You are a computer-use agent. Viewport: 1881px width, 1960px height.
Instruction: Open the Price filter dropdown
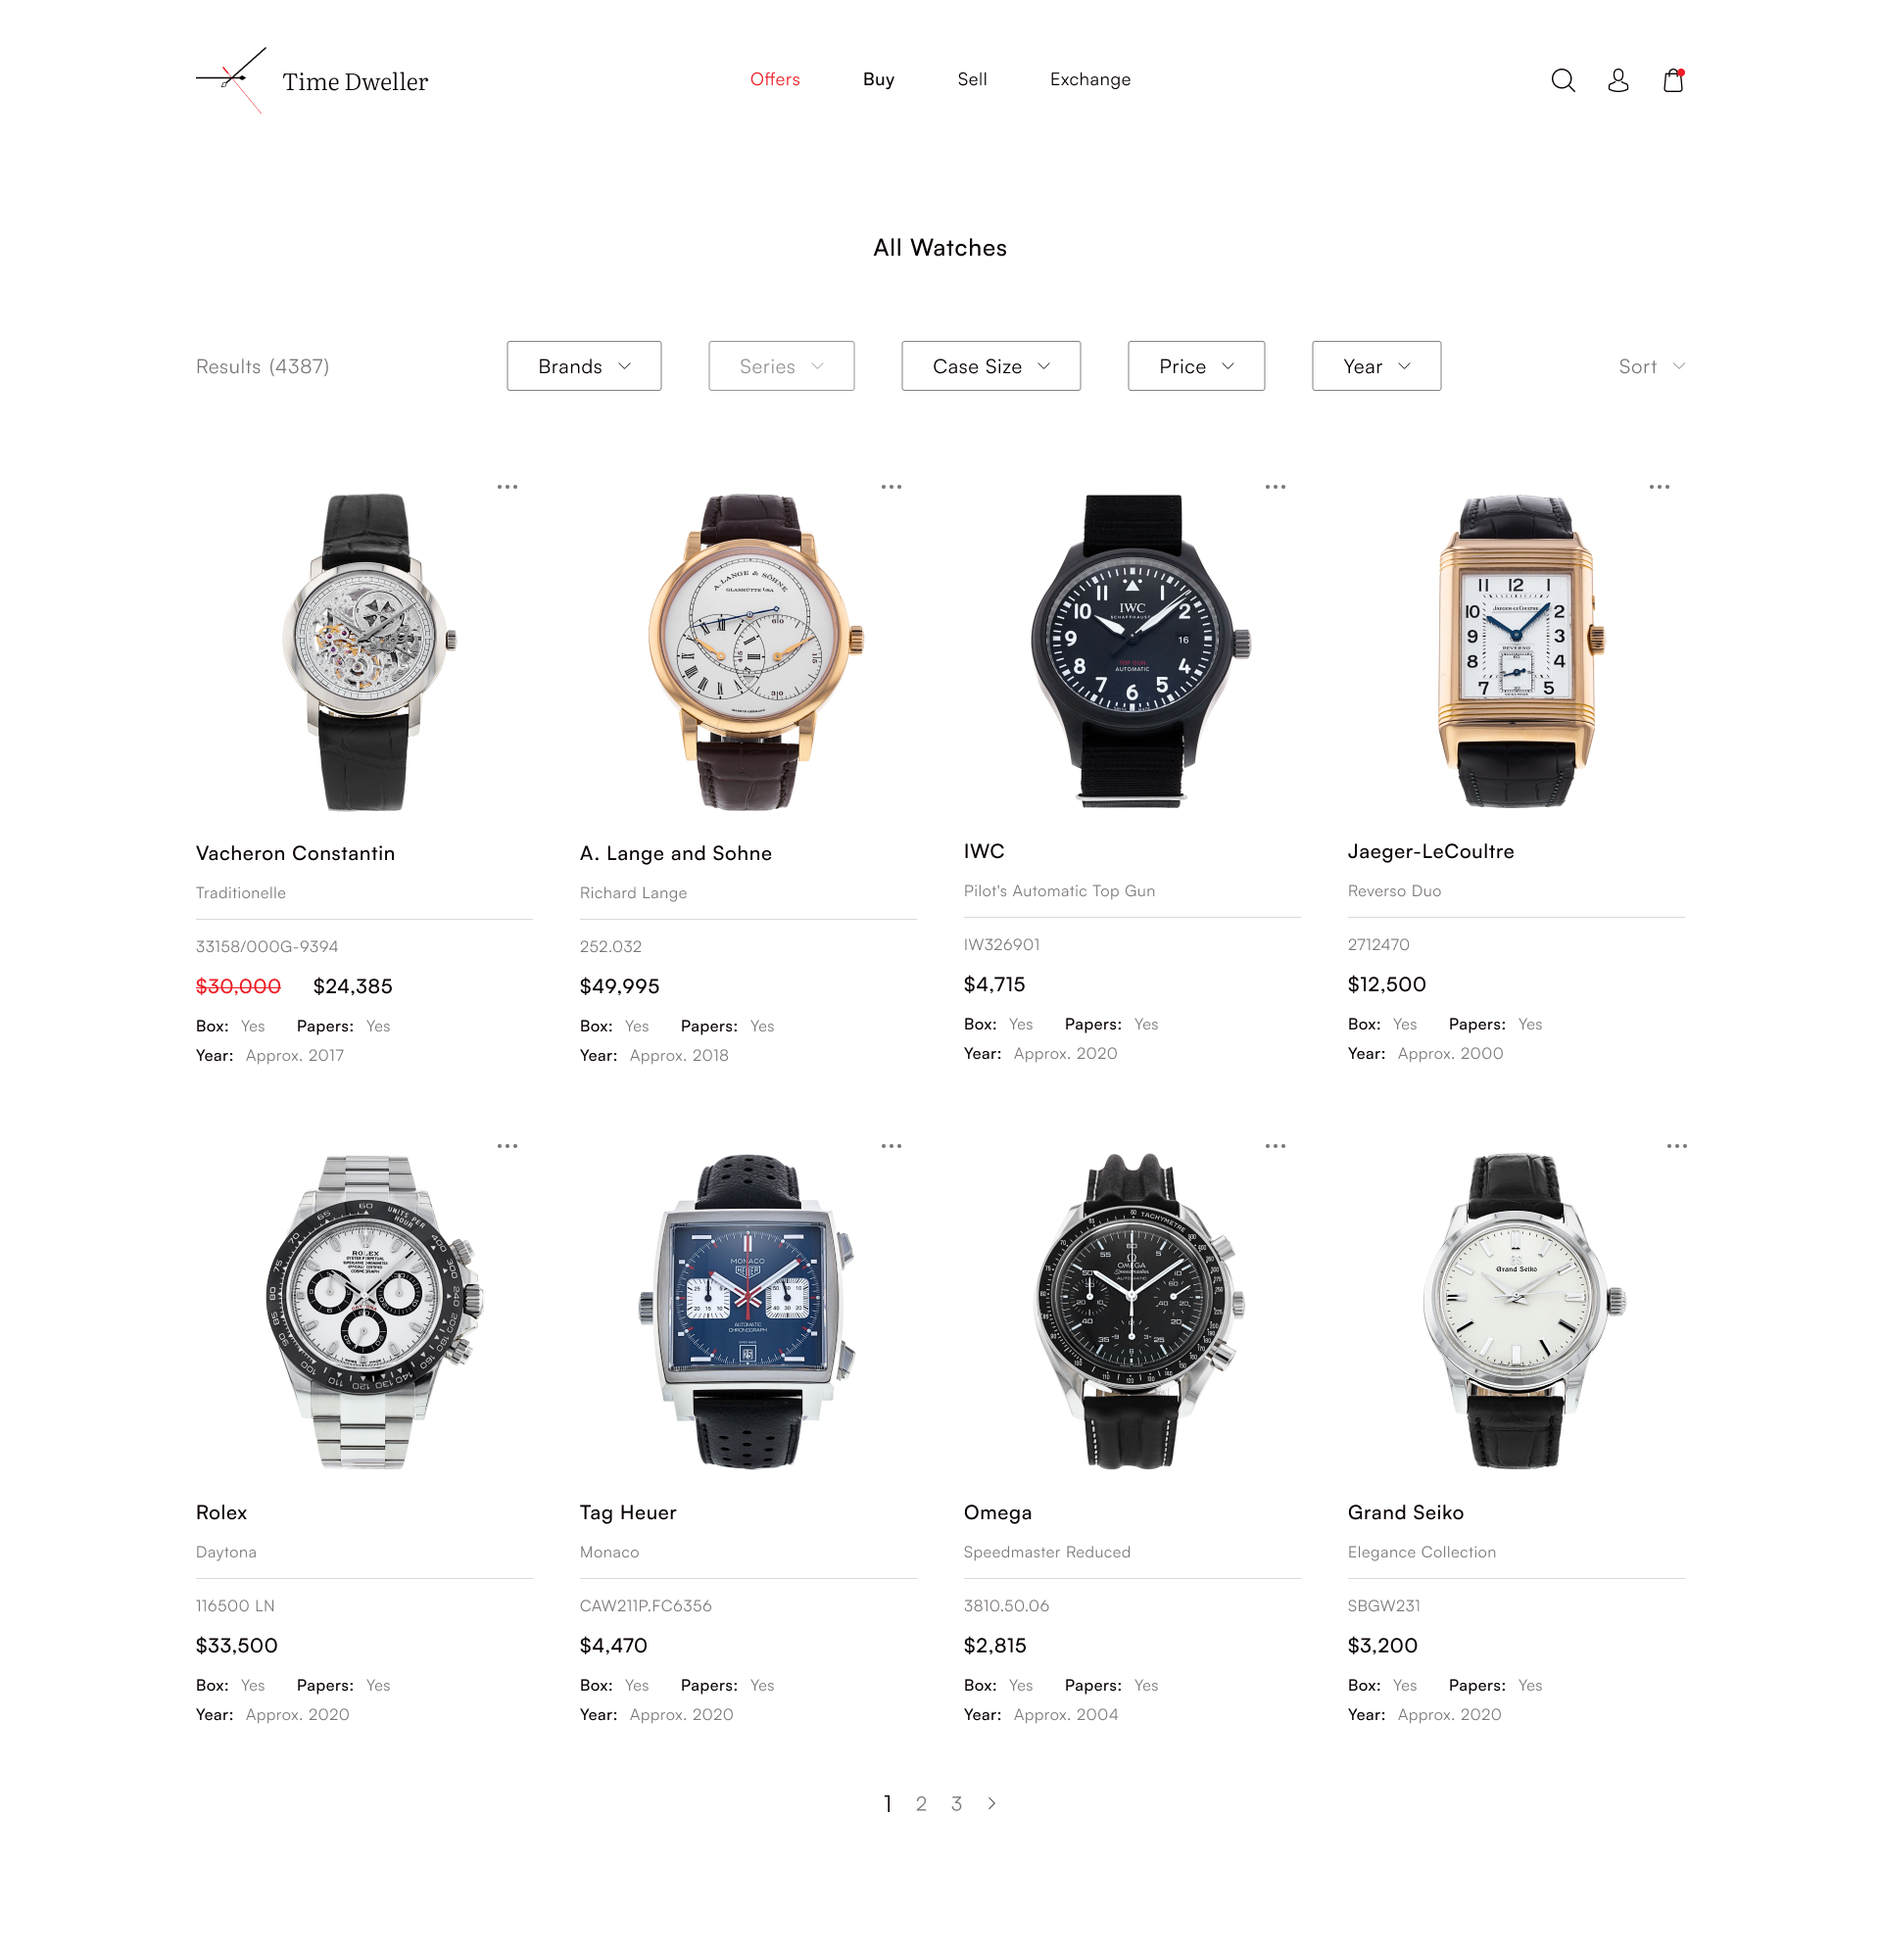click(1193, 365)
